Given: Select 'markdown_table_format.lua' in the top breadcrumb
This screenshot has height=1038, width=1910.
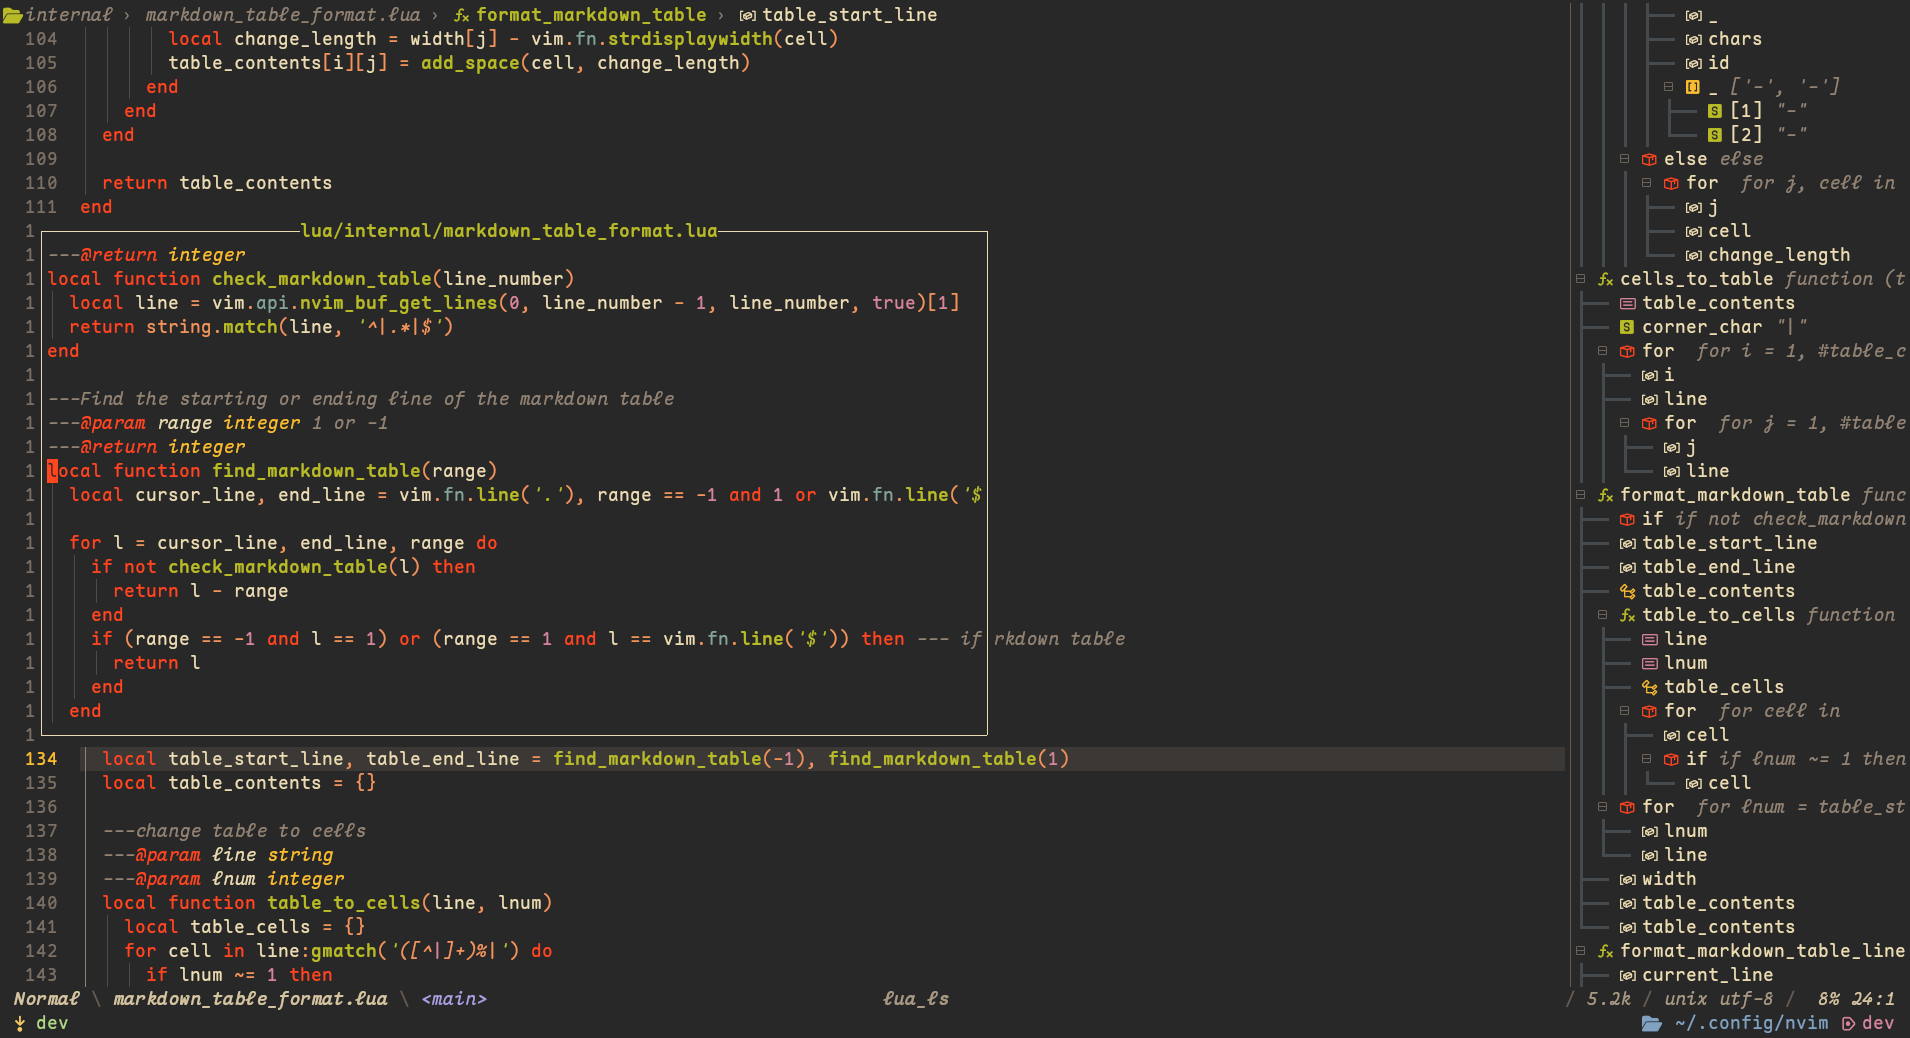Looking at the screenshot, I should point(283,15).
